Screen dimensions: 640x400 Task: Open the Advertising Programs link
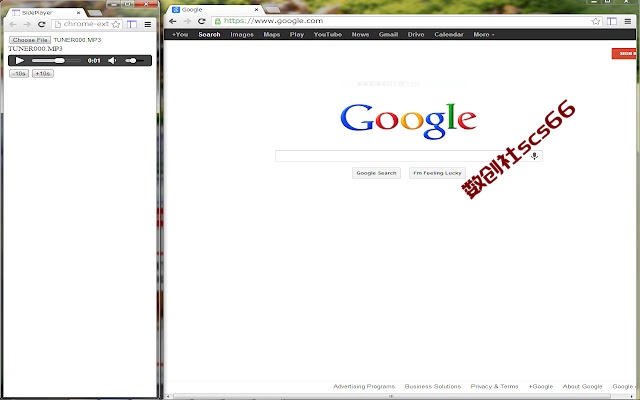pyautogui.click(x=364, y=386)
